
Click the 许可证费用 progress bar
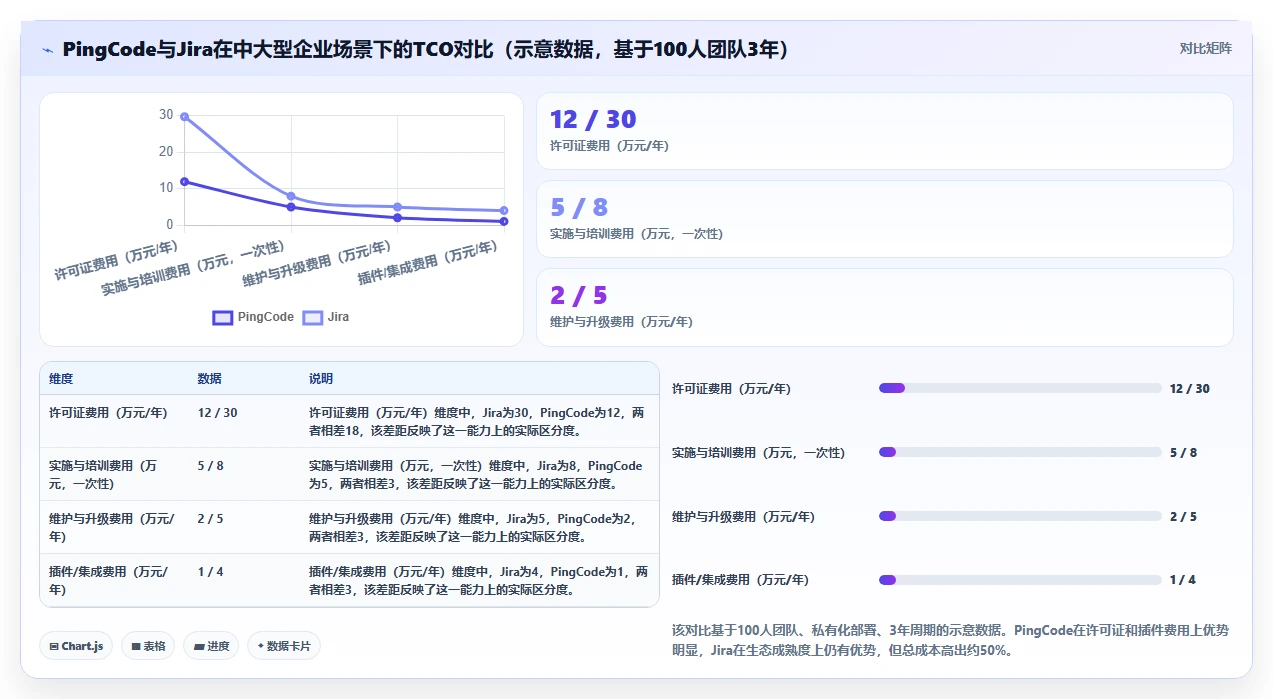point(1020,388)
